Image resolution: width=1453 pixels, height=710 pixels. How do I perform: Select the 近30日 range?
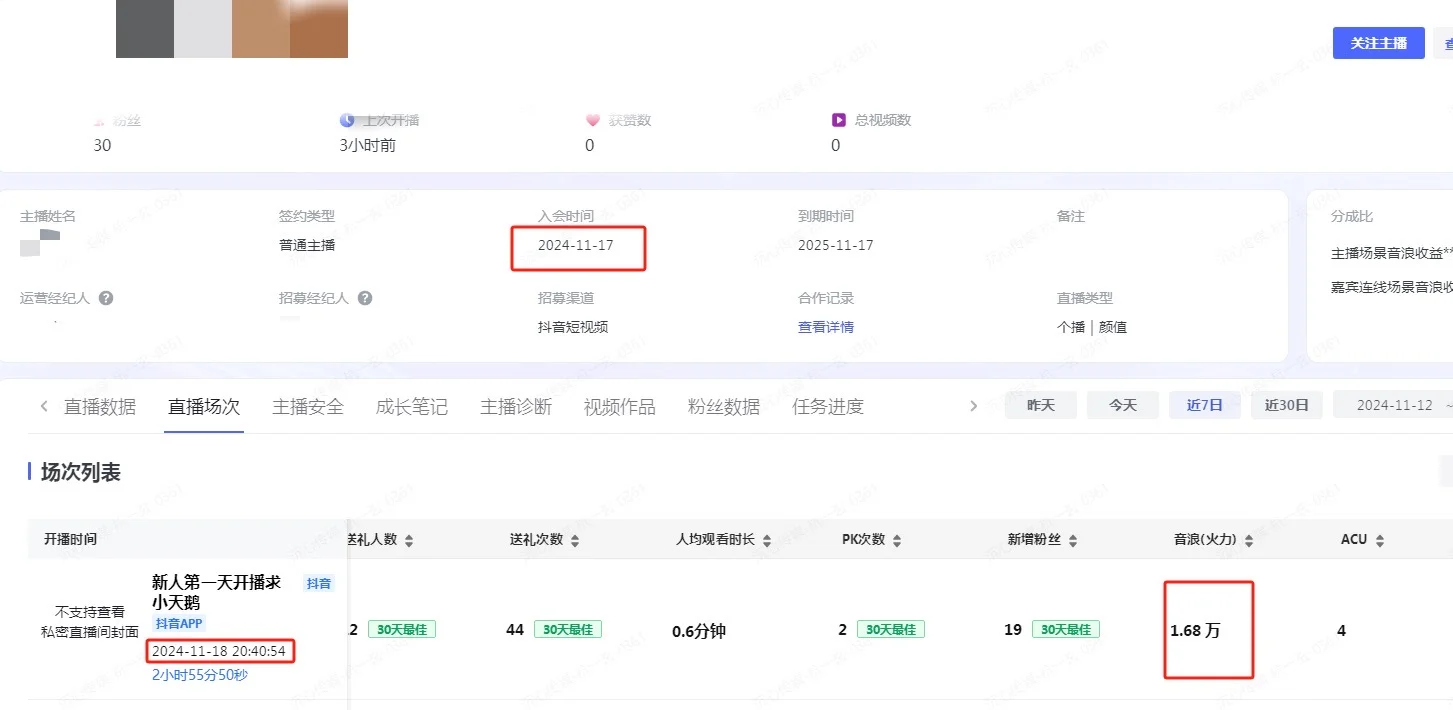(1286, 405)
